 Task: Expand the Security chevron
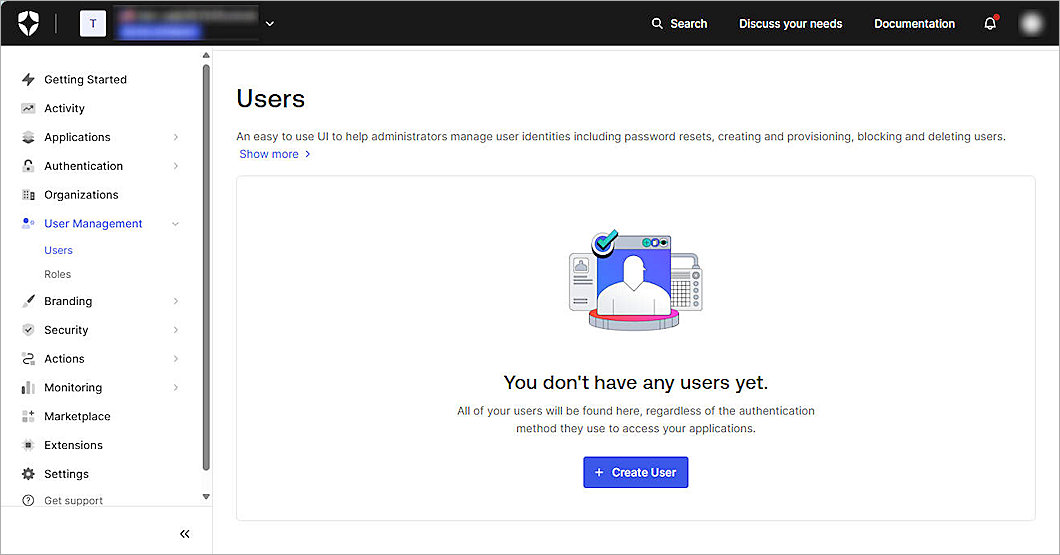(x=176, y=330)
